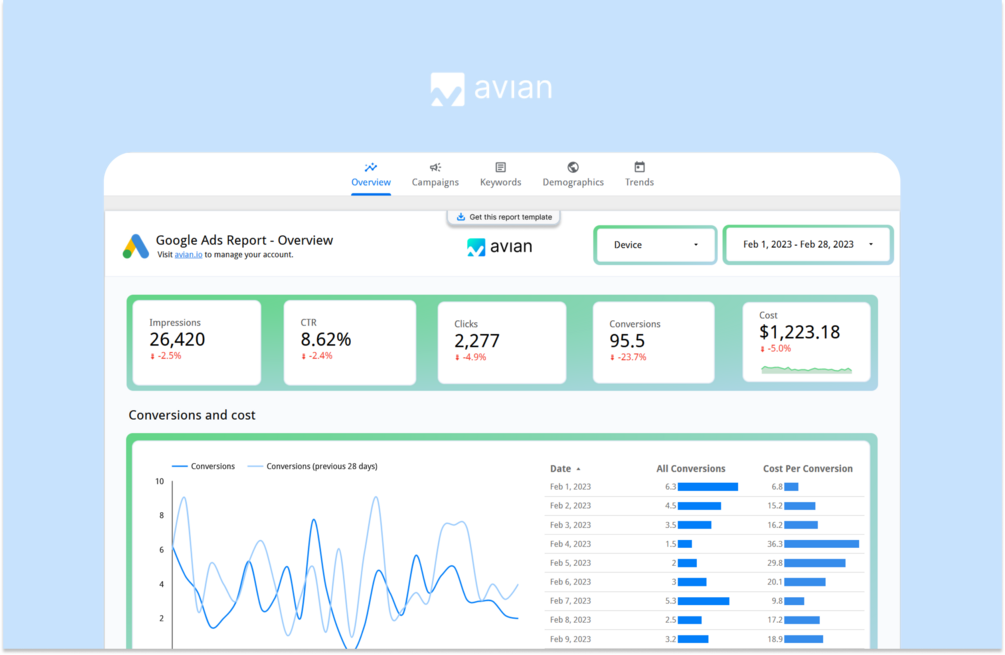Viewport: 1005px width, 655px height.
Task: Click the Google Ads logo icon
Action: point(136,246)
